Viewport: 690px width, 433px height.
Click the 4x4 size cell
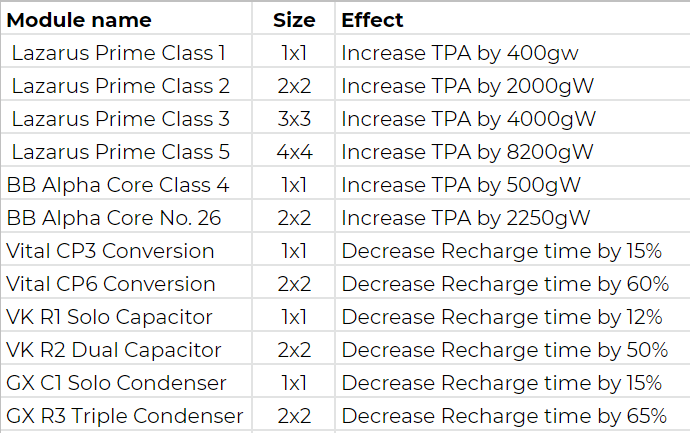point(294,152)
